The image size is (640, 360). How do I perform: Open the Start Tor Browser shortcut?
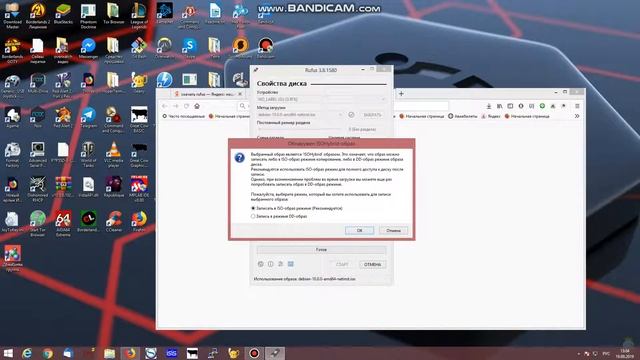click(38, 223)
